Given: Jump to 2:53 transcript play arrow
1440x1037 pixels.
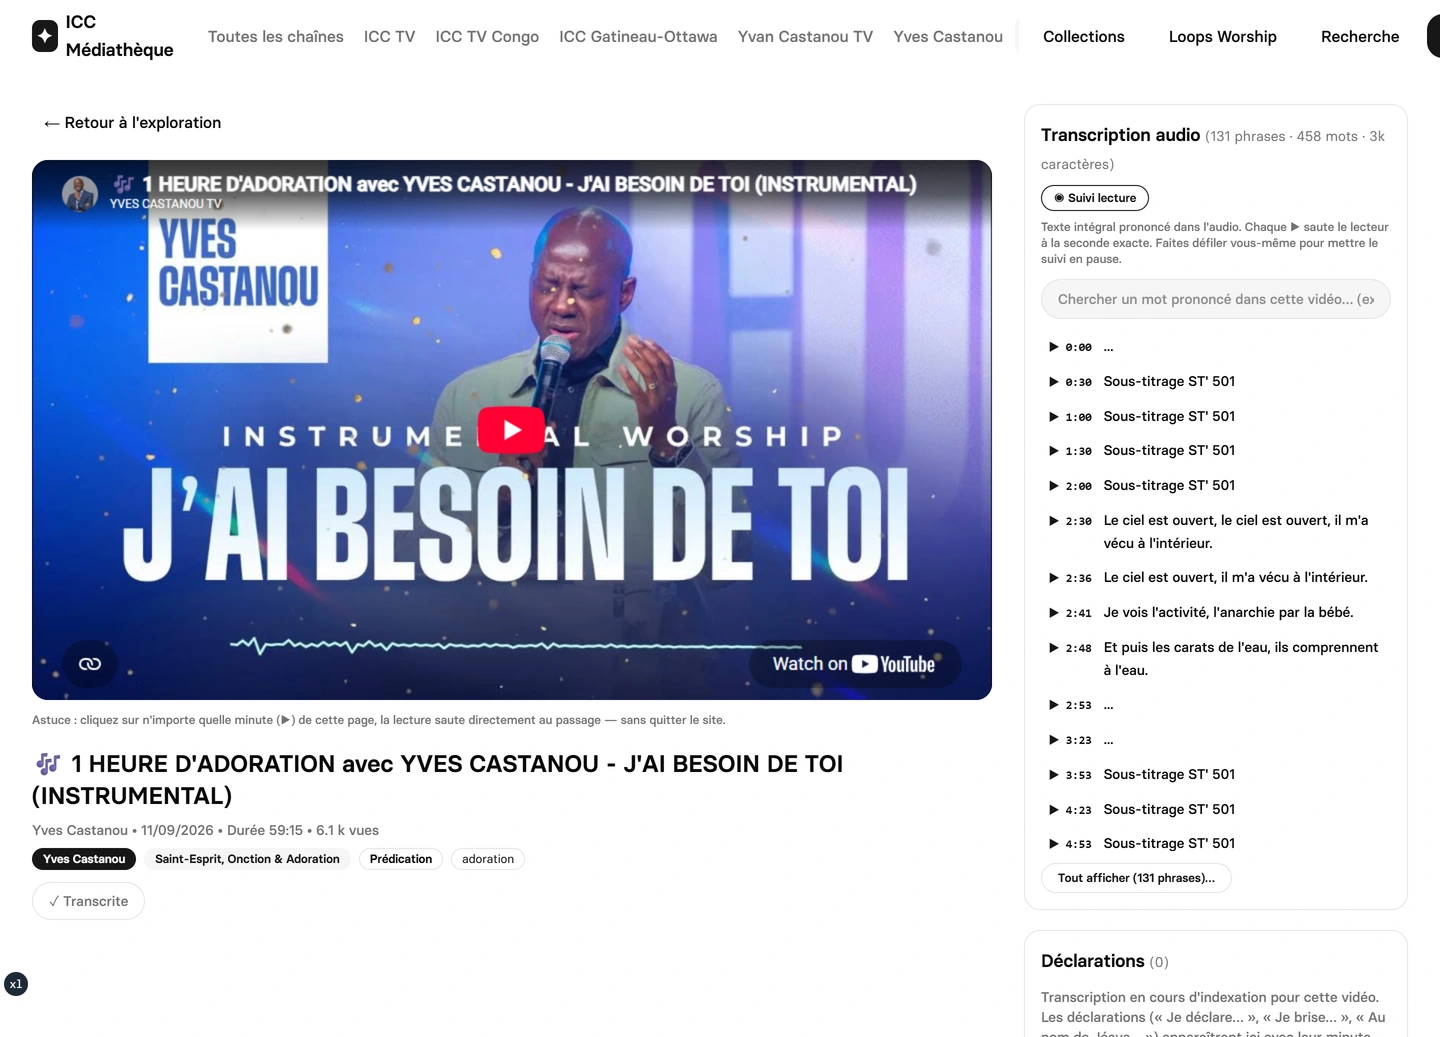Looking at the screenshot, I should pyautogui.click(x=1053, y=705).
